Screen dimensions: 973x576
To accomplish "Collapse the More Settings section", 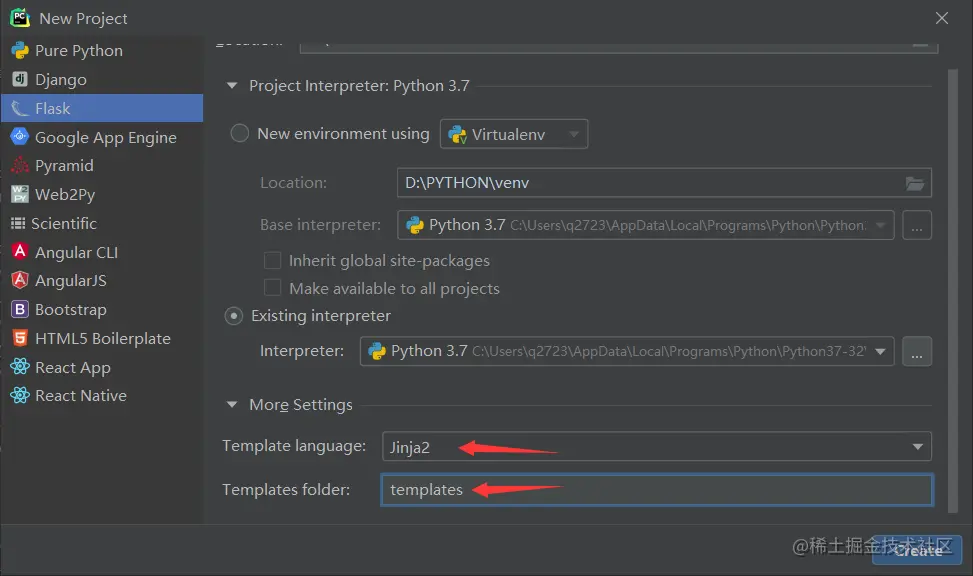I will [x=232, y=405].
